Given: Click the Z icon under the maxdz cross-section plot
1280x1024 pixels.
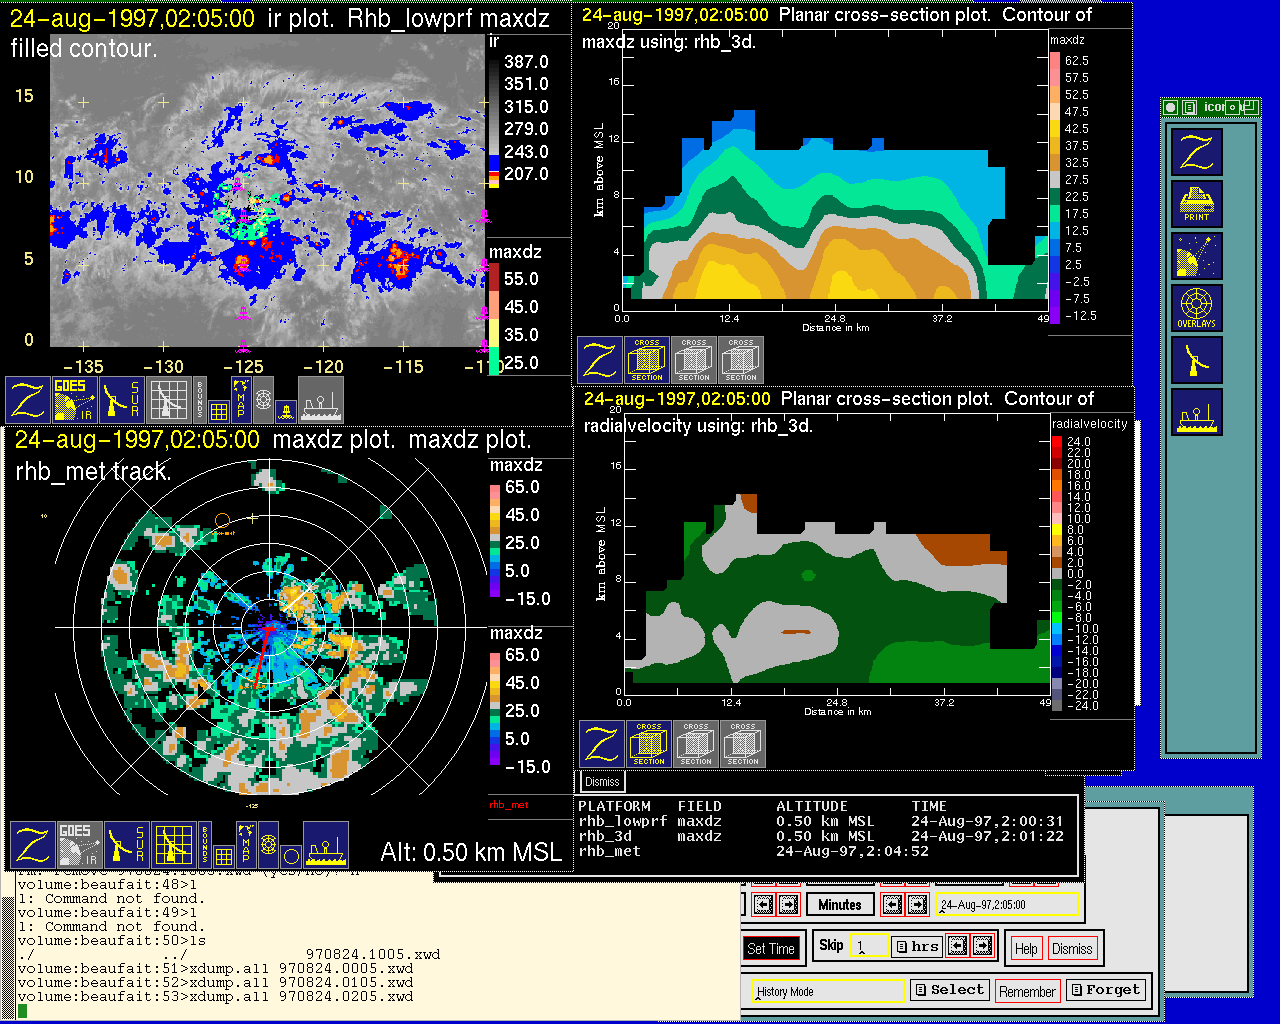Looking at the screenshot, I should click(600, 360).
